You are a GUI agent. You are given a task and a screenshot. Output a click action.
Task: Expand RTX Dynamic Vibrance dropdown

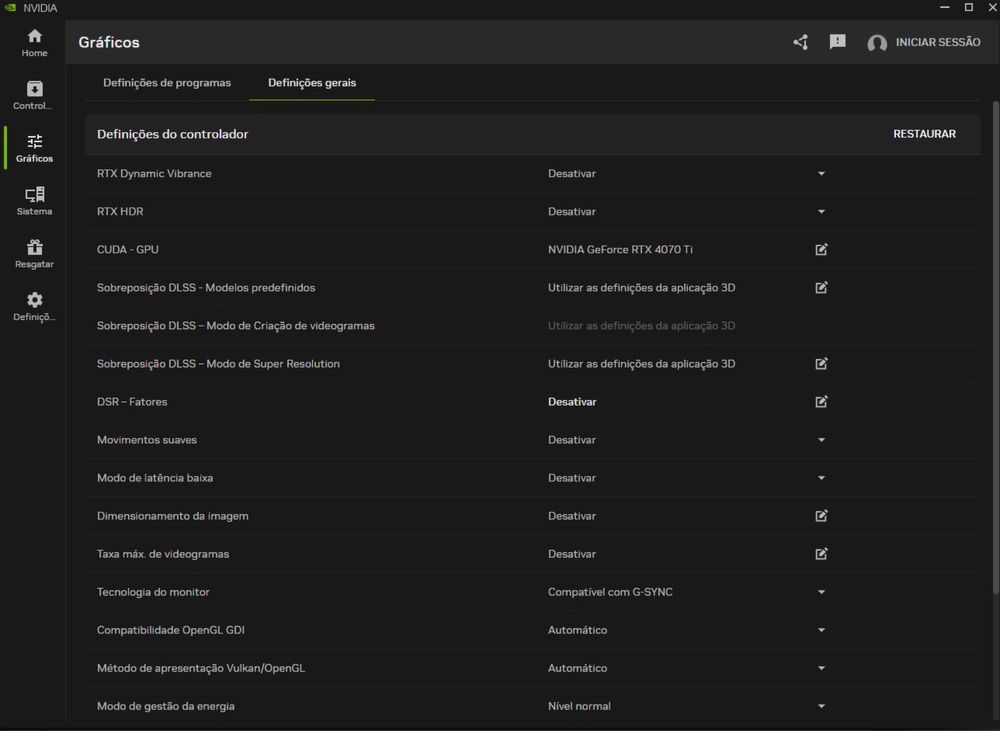(821, 174)
